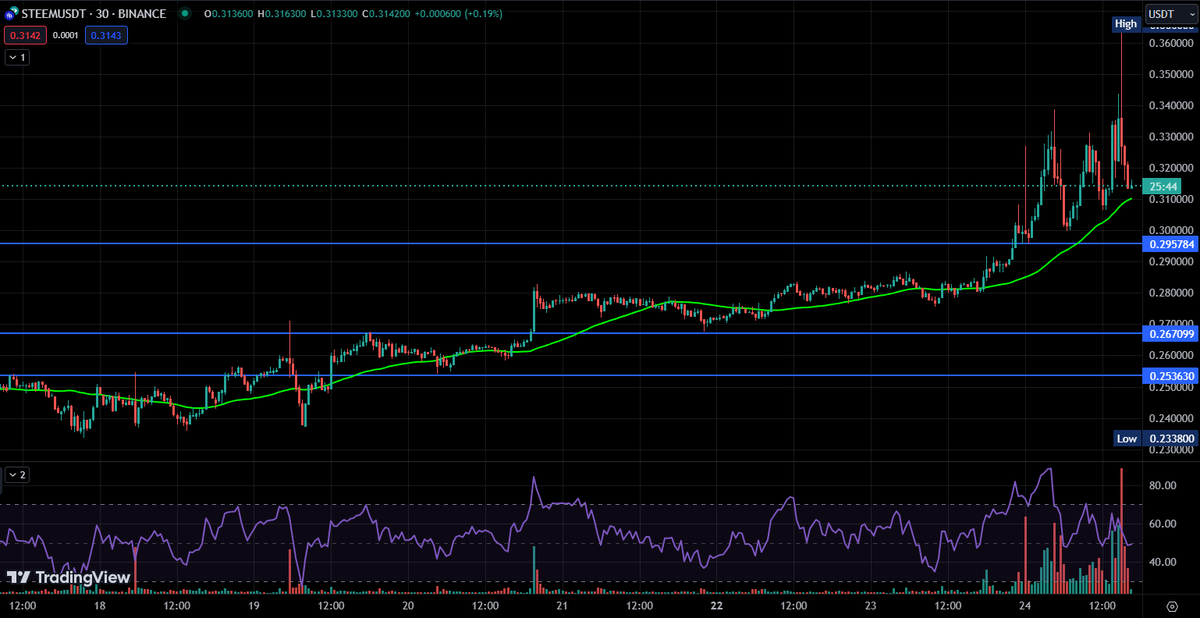Open the STEEMUSDT · 30 · BINANCE symbol title
This screenshot has height=618, width=1200.
pyautogui.click(x=94, y=14)
